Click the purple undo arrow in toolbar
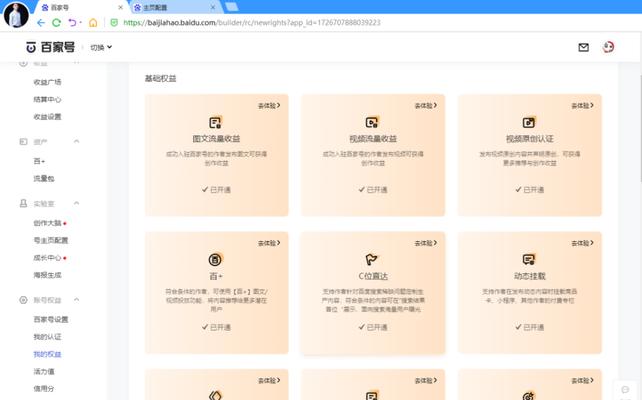This screenshot has width=642, height=400. coord(72,23)
